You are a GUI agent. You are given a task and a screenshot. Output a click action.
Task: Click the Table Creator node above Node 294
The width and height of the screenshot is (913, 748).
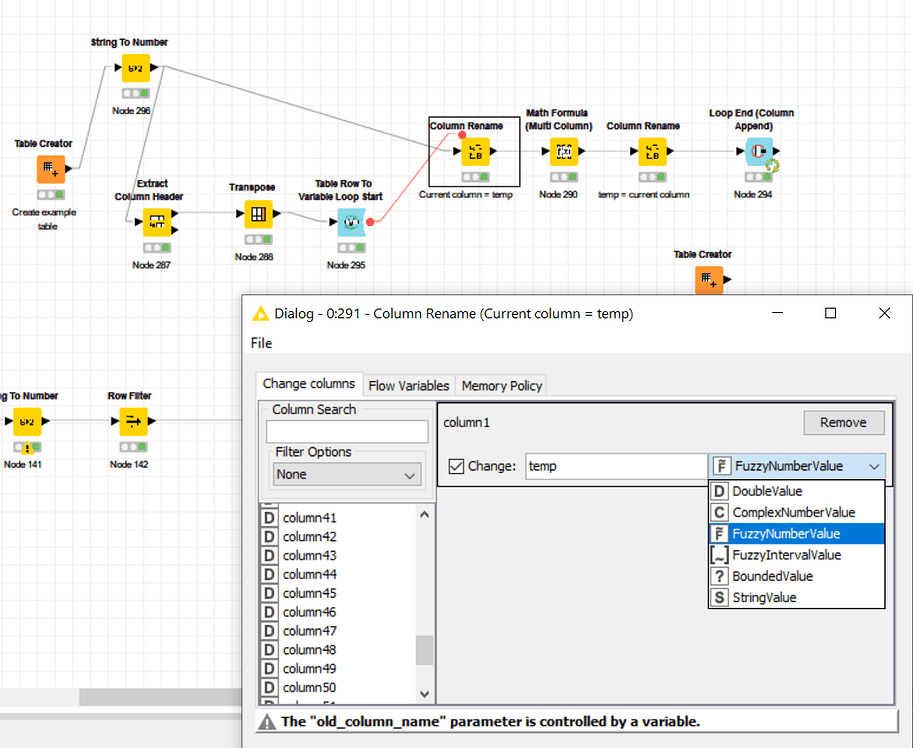(709, 281)
